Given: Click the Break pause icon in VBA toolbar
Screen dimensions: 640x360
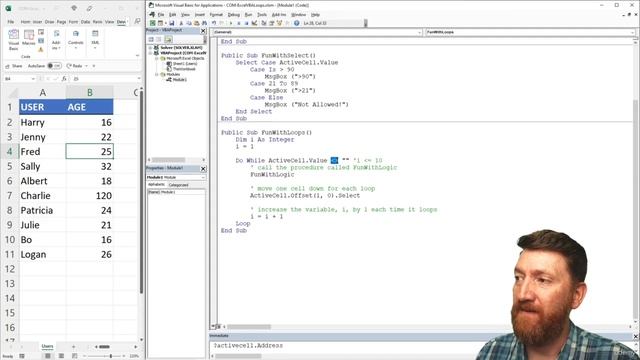Looking at the screenshot, I should 239,23.
